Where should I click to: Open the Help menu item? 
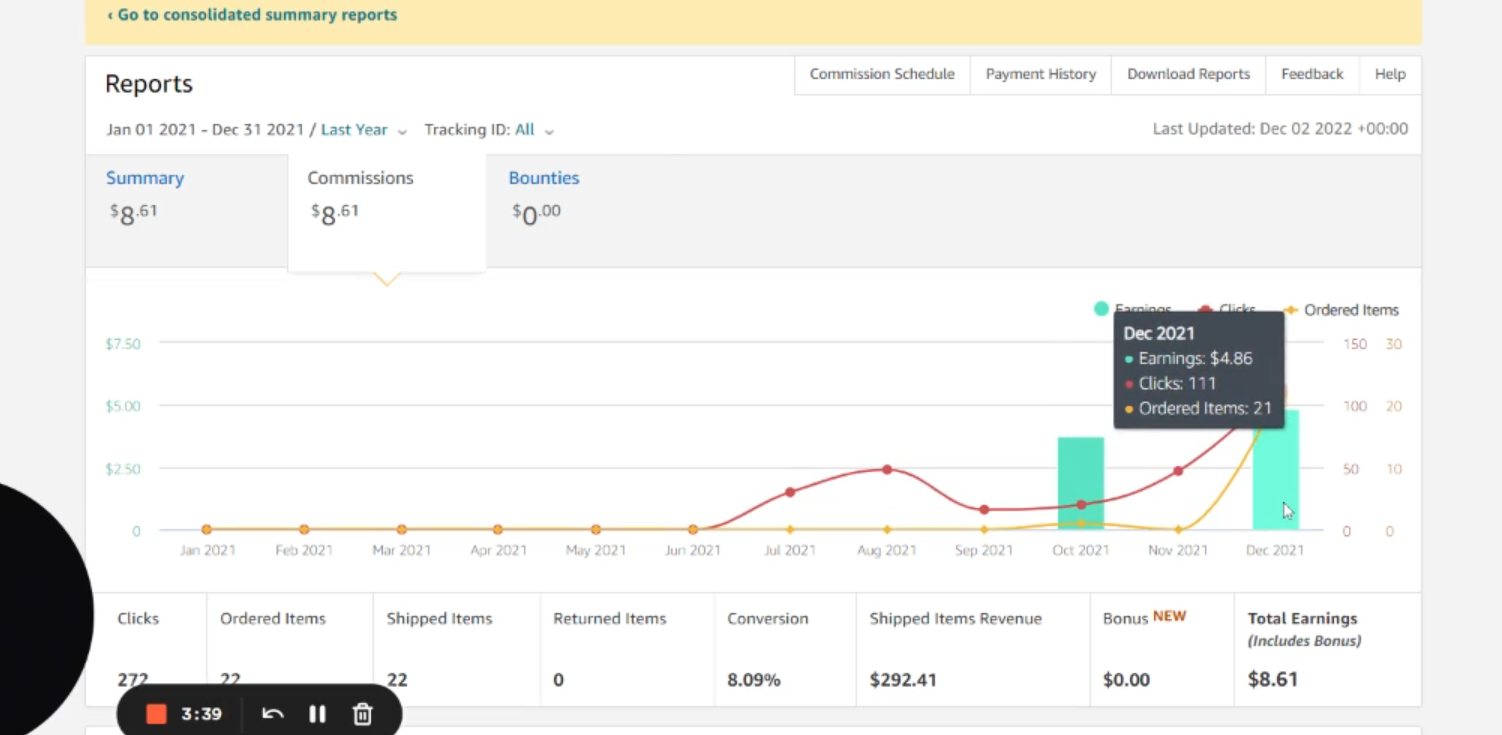coord(1390,74)
